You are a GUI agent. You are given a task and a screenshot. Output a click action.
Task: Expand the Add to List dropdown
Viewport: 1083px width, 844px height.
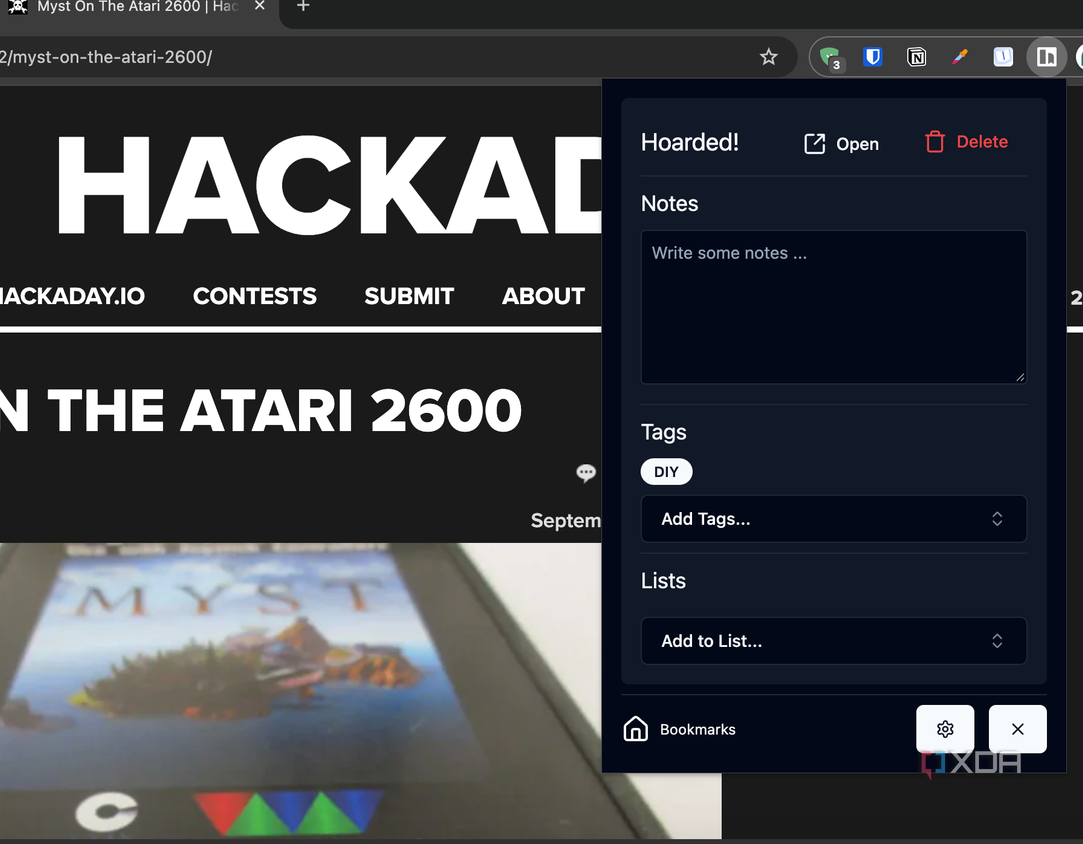[834, 641]
